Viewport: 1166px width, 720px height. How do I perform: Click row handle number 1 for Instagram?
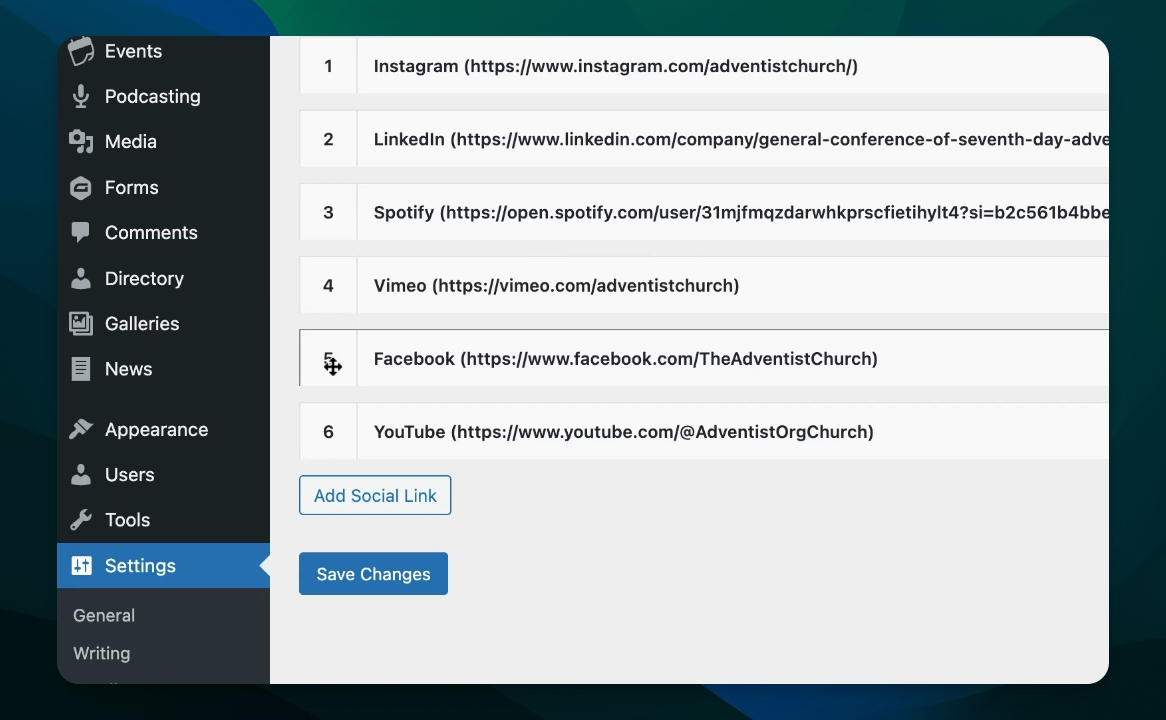pos(328,65)
